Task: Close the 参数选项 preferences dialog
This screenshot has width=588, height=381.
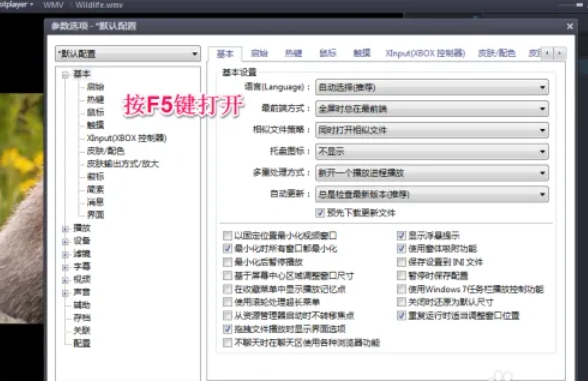Action: pos(570,26)
